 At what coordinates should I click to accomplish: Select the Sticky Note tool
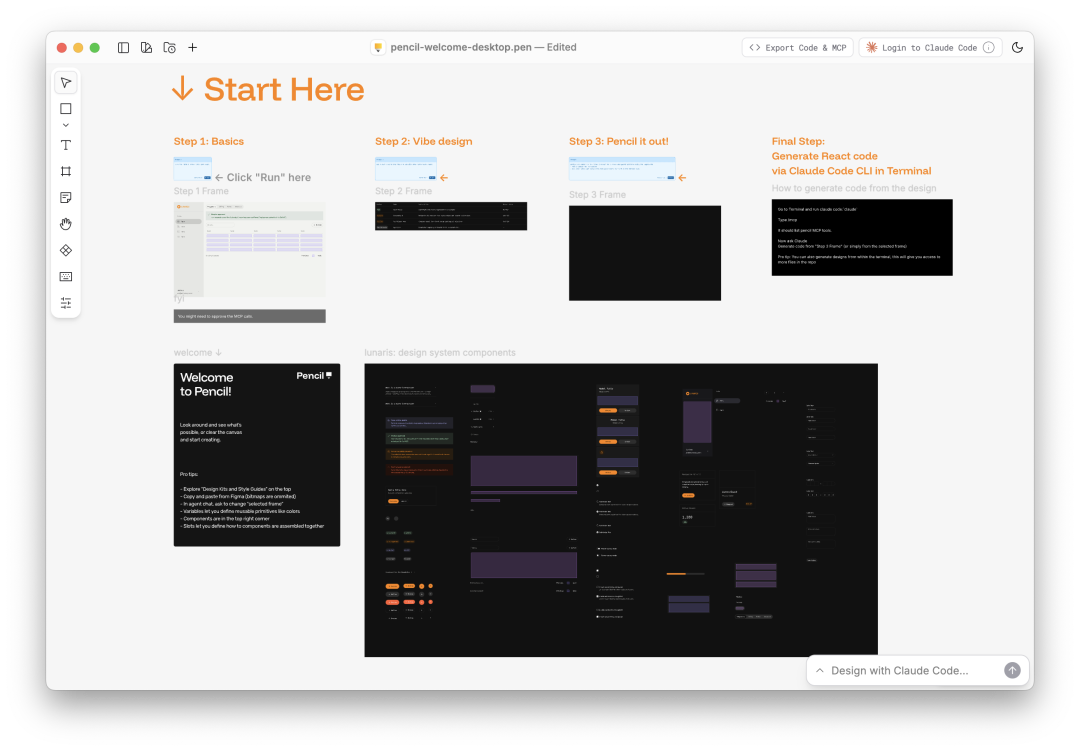click(66, 198)
